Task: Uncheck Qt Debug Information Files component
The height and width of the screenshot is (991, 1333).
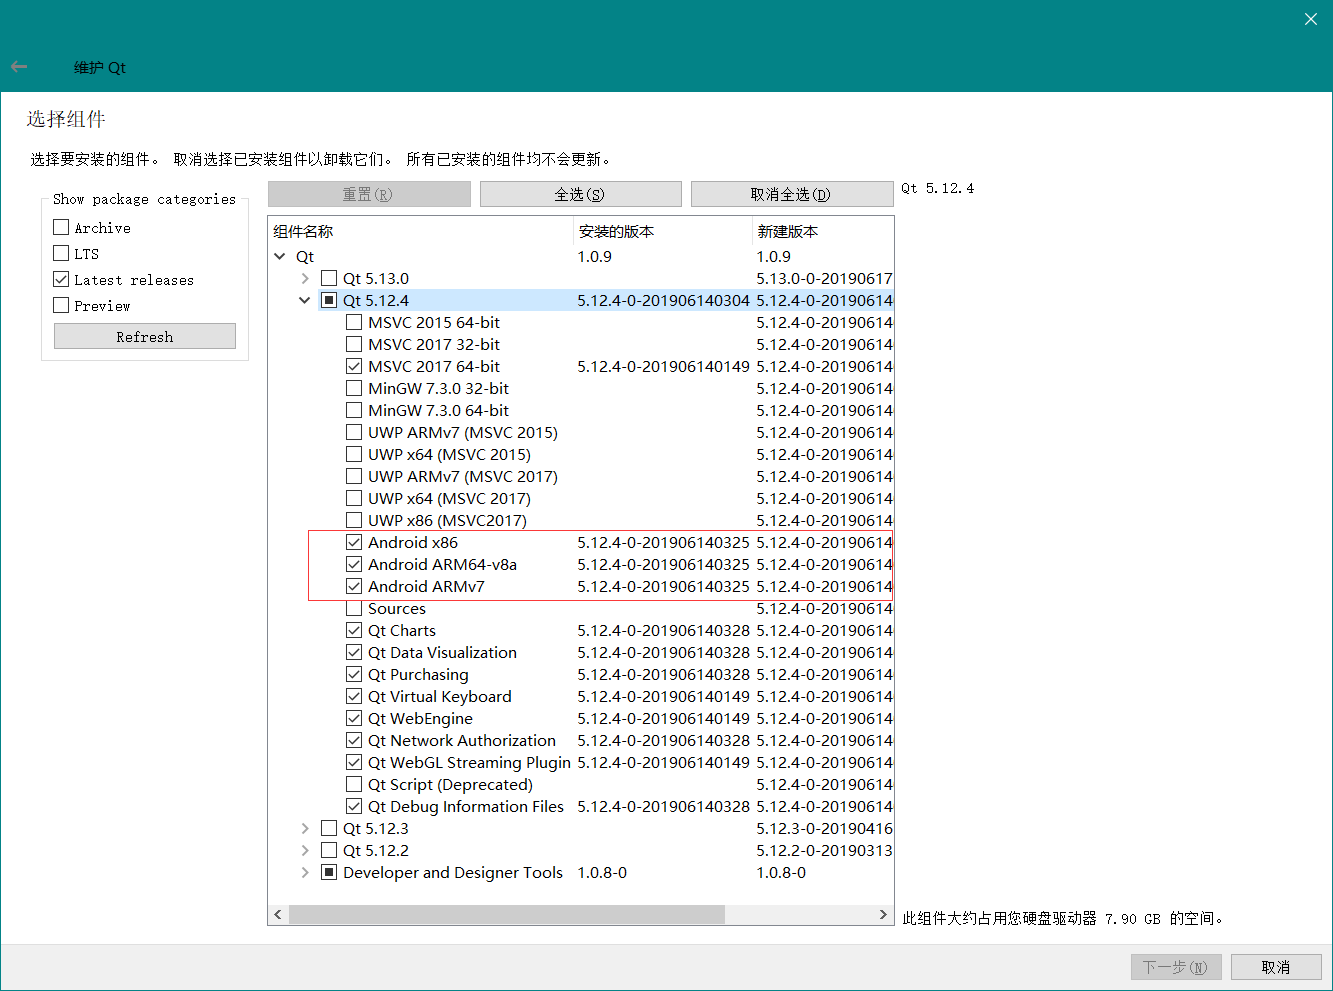Action: coord(354,806)
